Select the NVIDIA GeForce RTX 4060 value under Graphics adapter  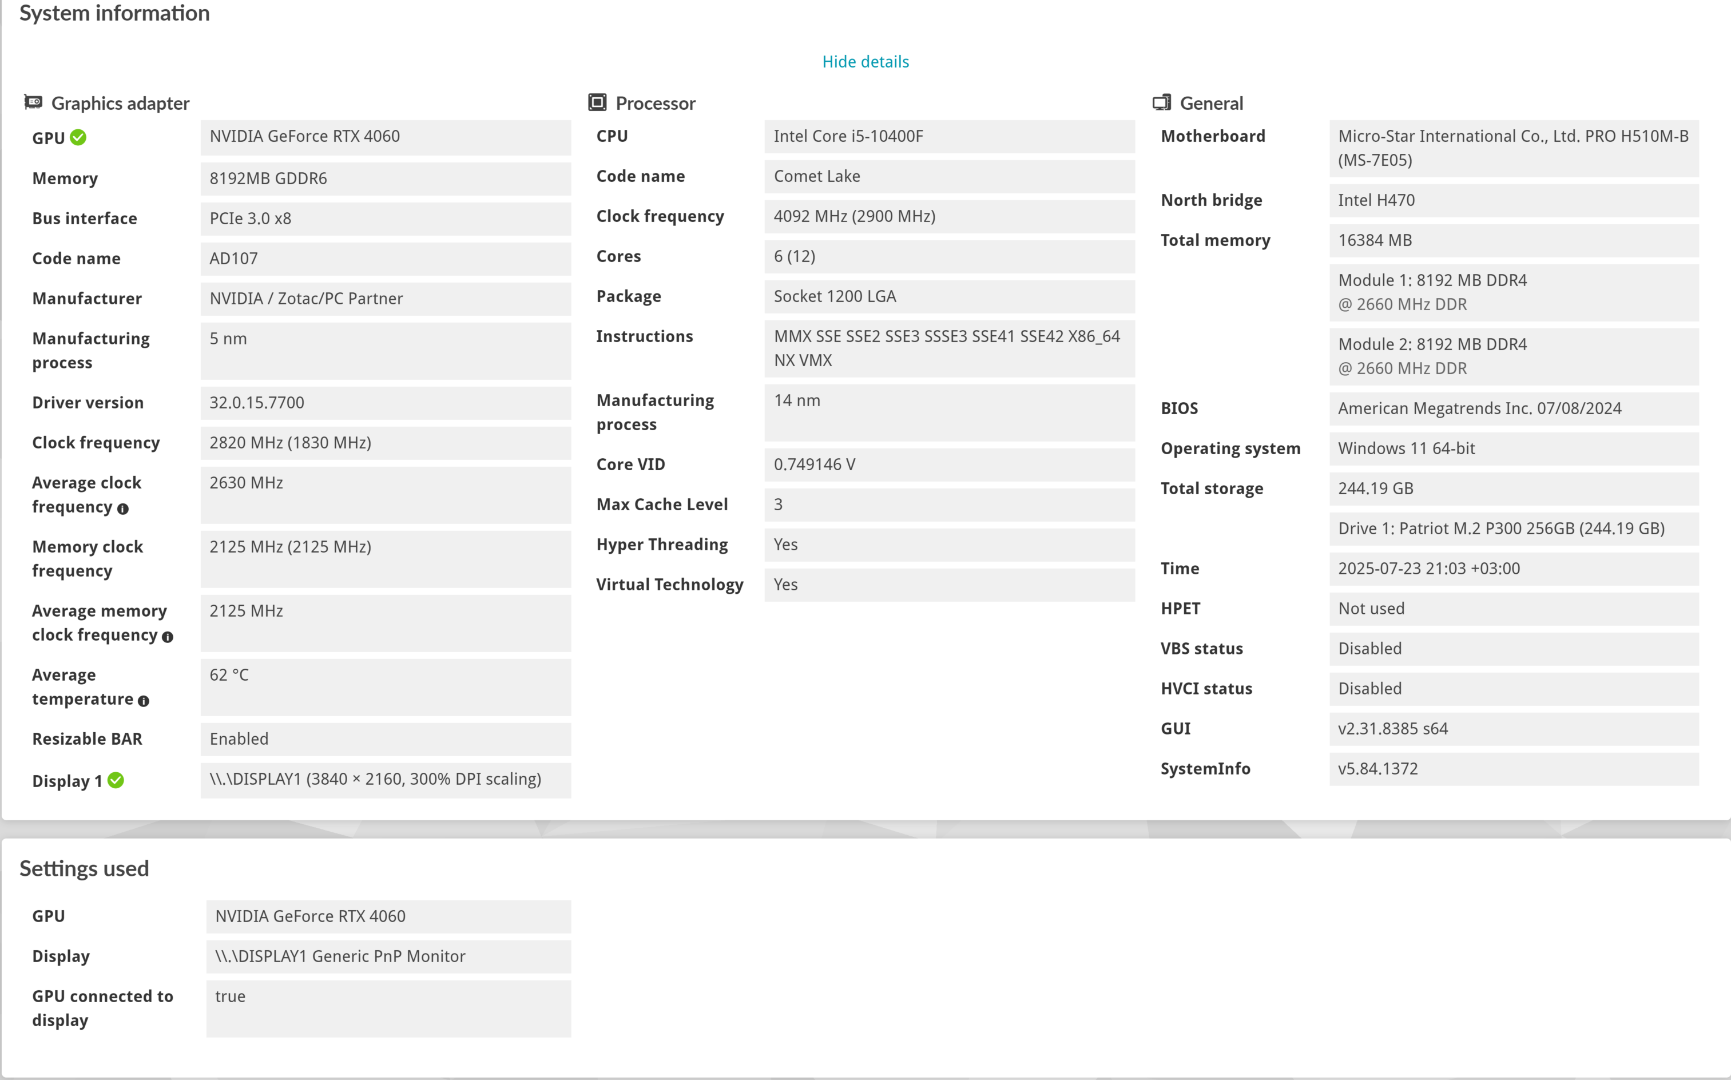pos(386,137)
